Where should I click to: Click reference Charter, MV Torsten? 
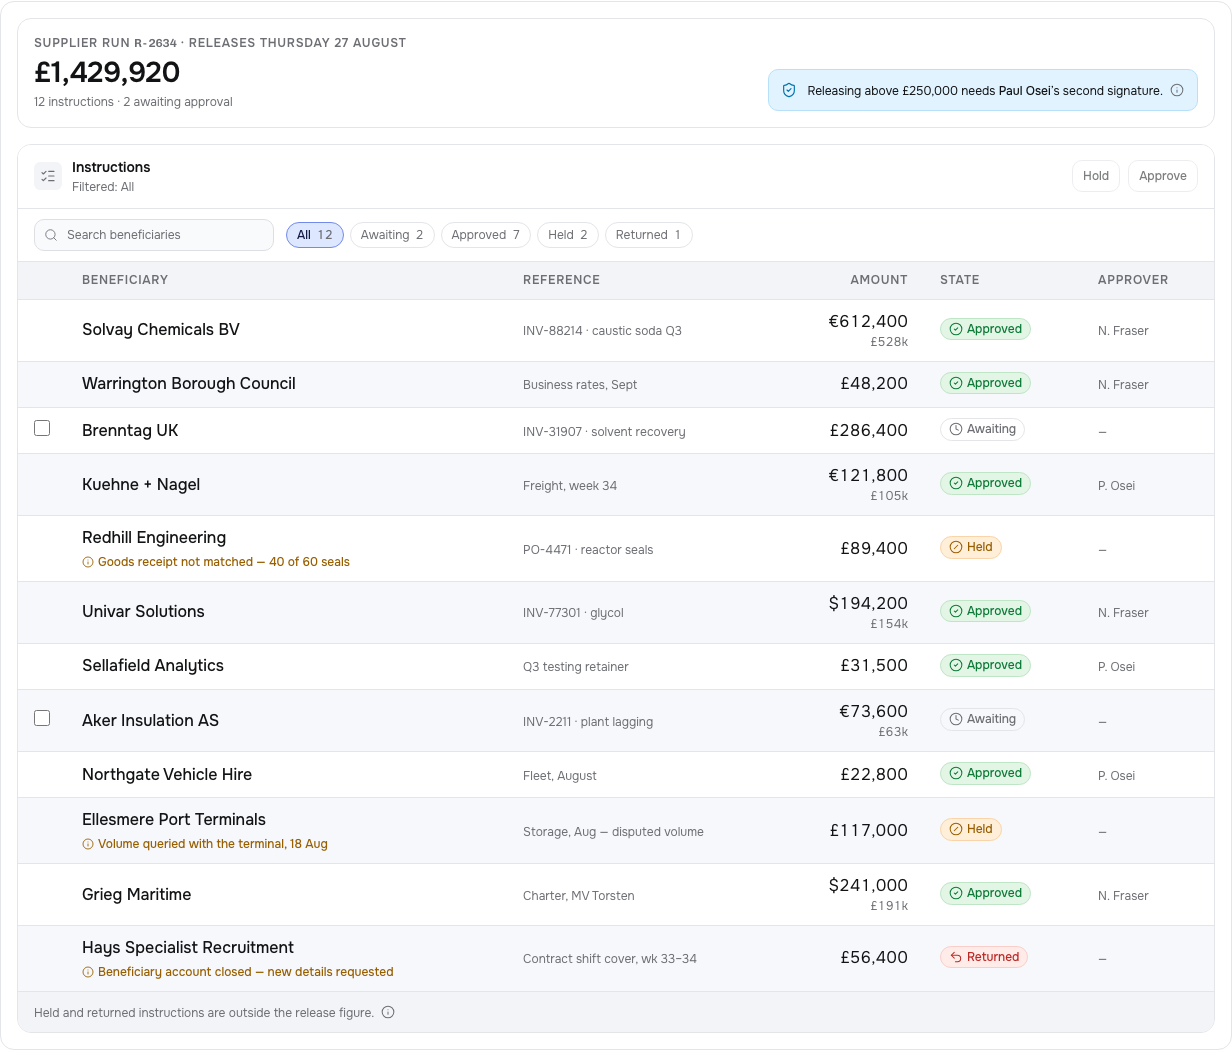click(x=579, y=896)
